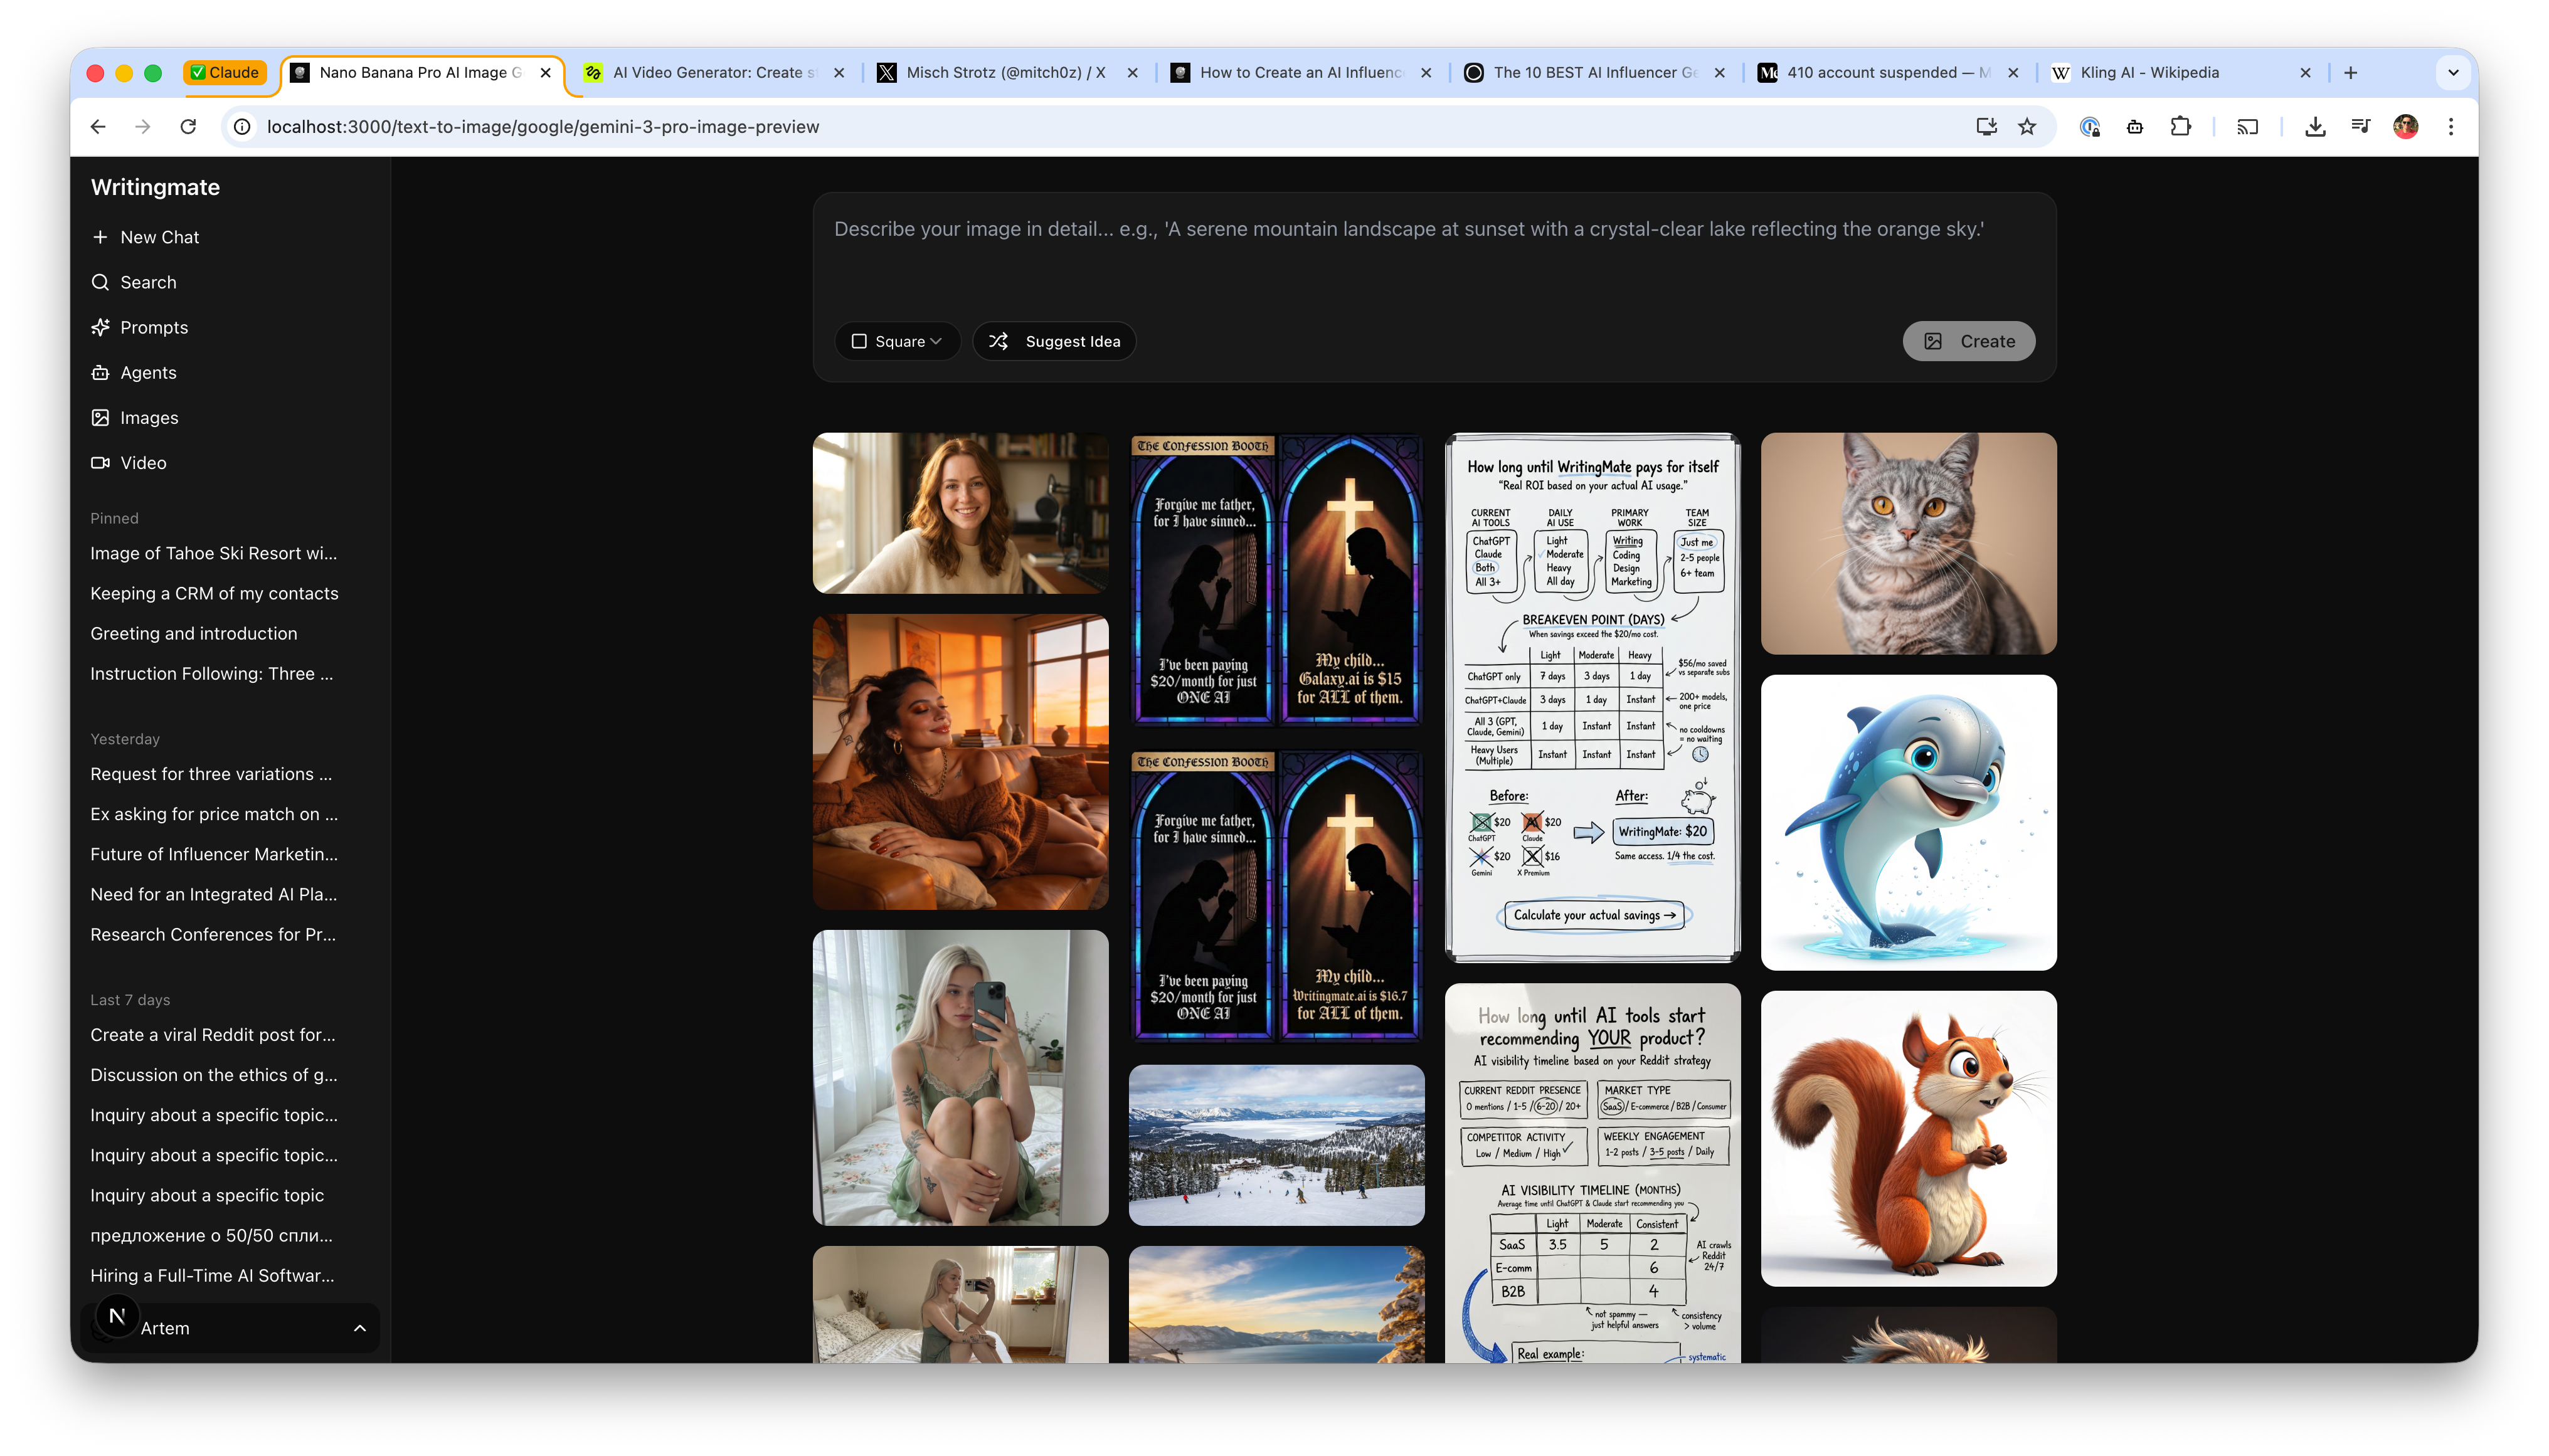Open the Video section

[143, 462]
